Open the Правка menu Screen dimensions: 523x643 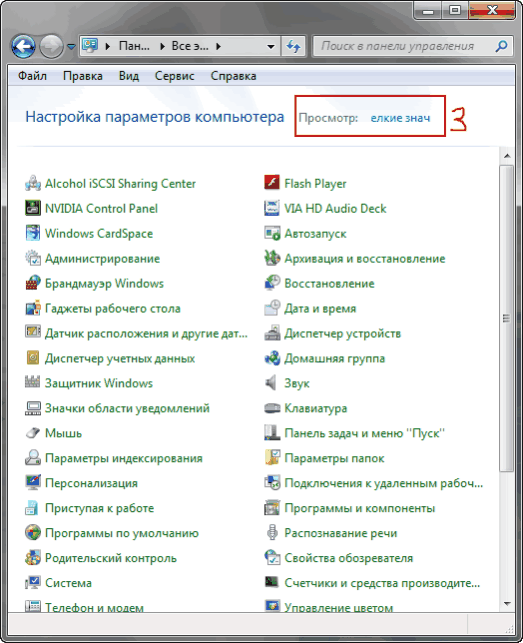pos(82,76)
